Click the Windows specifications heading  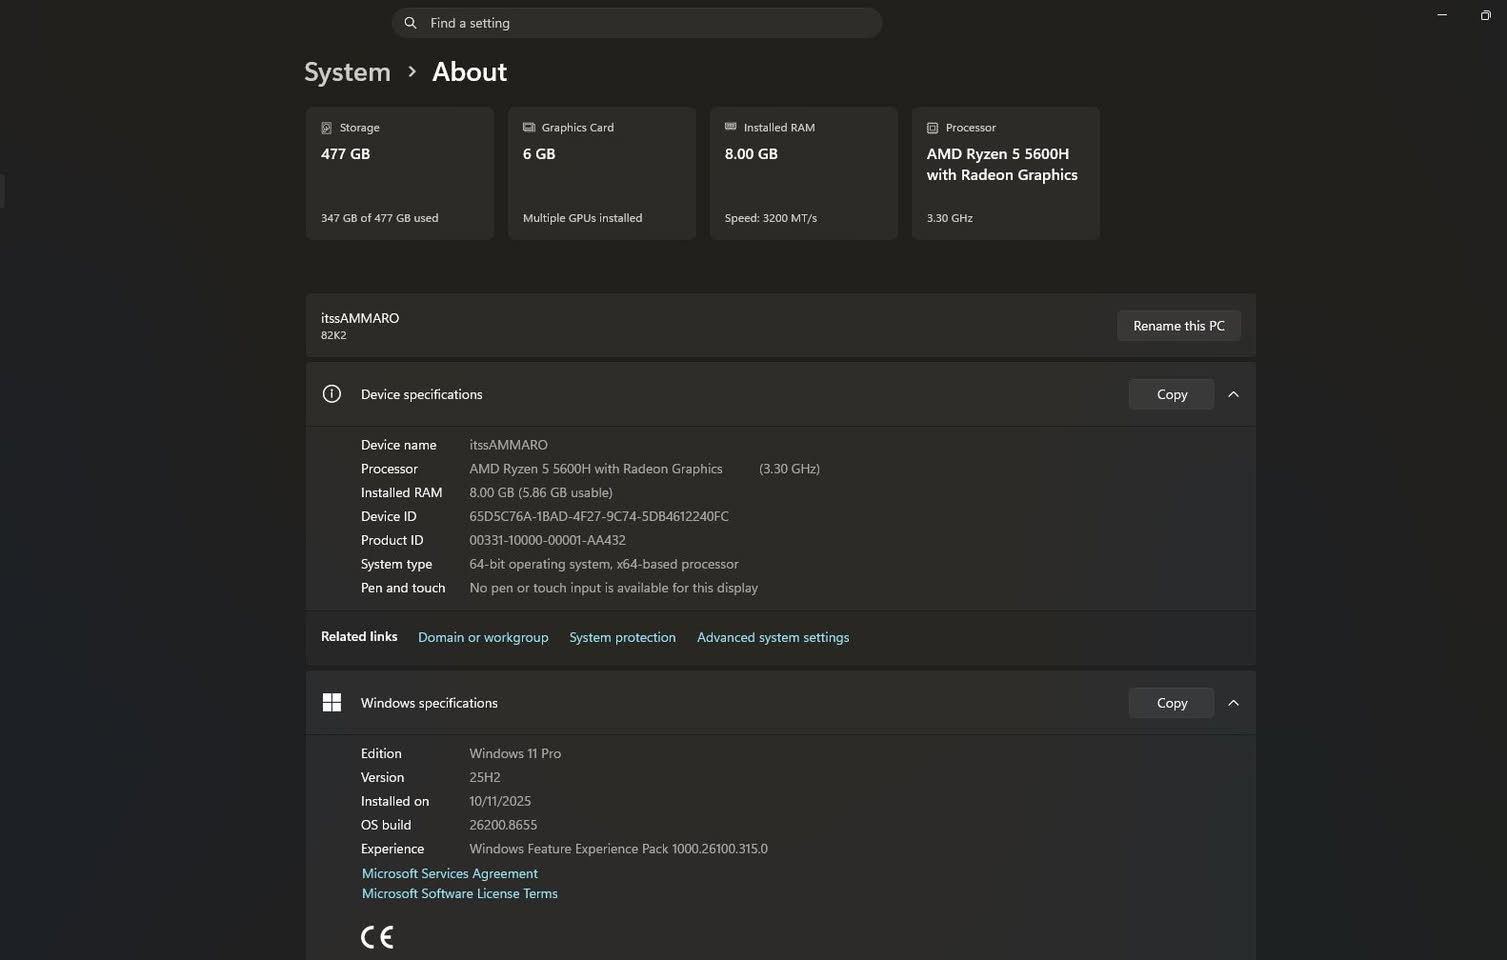point(429,703)
